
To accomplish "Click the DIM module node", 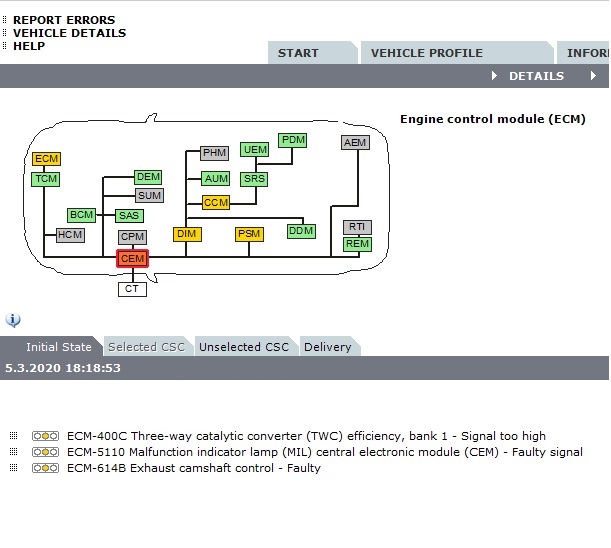I will [187, 234].
